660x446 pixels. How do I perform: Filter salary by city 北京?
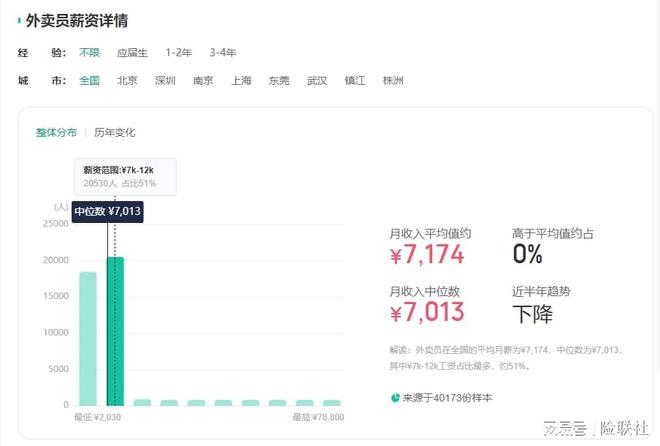tap(127, 80)
